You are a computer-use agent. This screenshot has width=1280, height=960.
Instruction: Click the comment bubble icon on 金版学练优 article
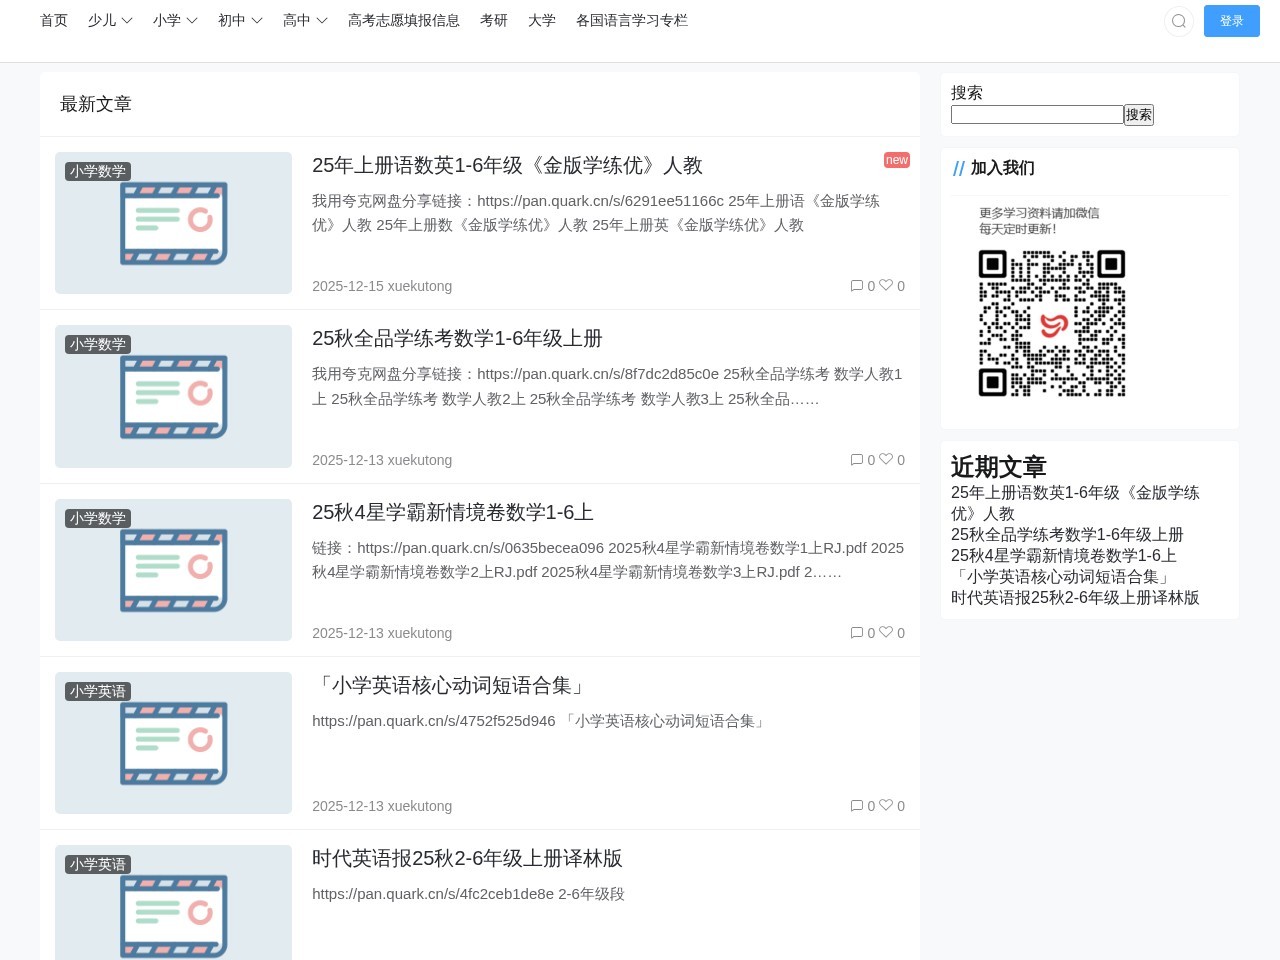858,286
